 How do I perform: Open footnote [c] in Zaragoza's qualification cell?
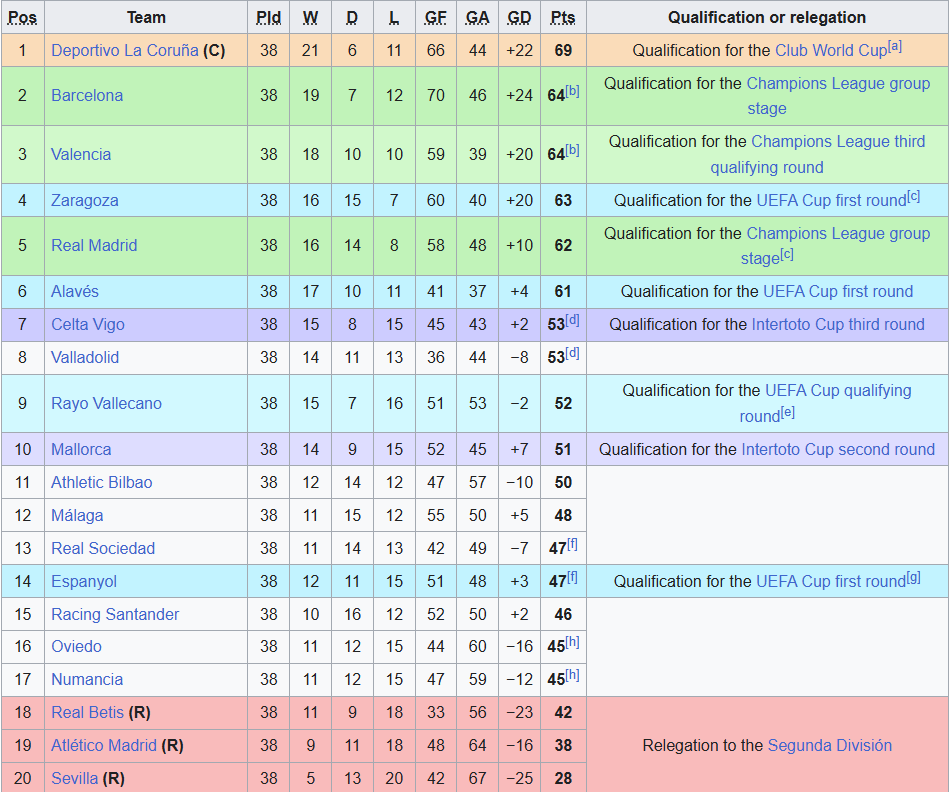(913, 196)
